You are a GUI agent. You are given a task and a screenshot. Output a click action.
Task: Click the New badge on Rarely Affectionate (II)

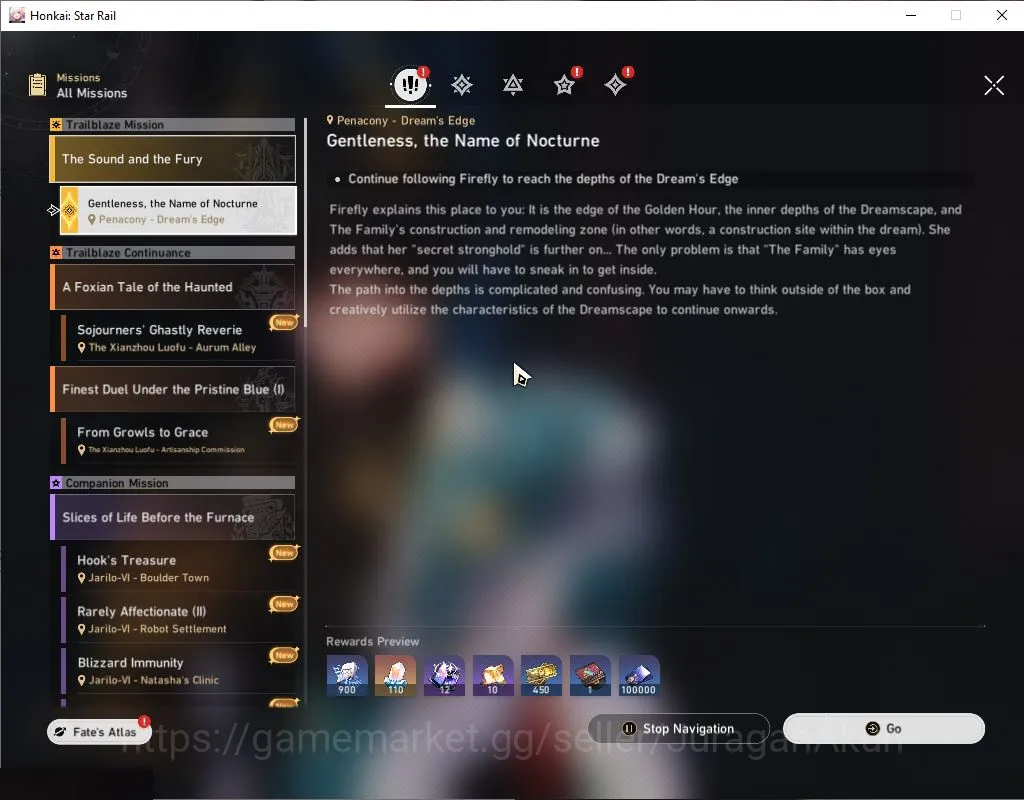(x=284, y=603)
